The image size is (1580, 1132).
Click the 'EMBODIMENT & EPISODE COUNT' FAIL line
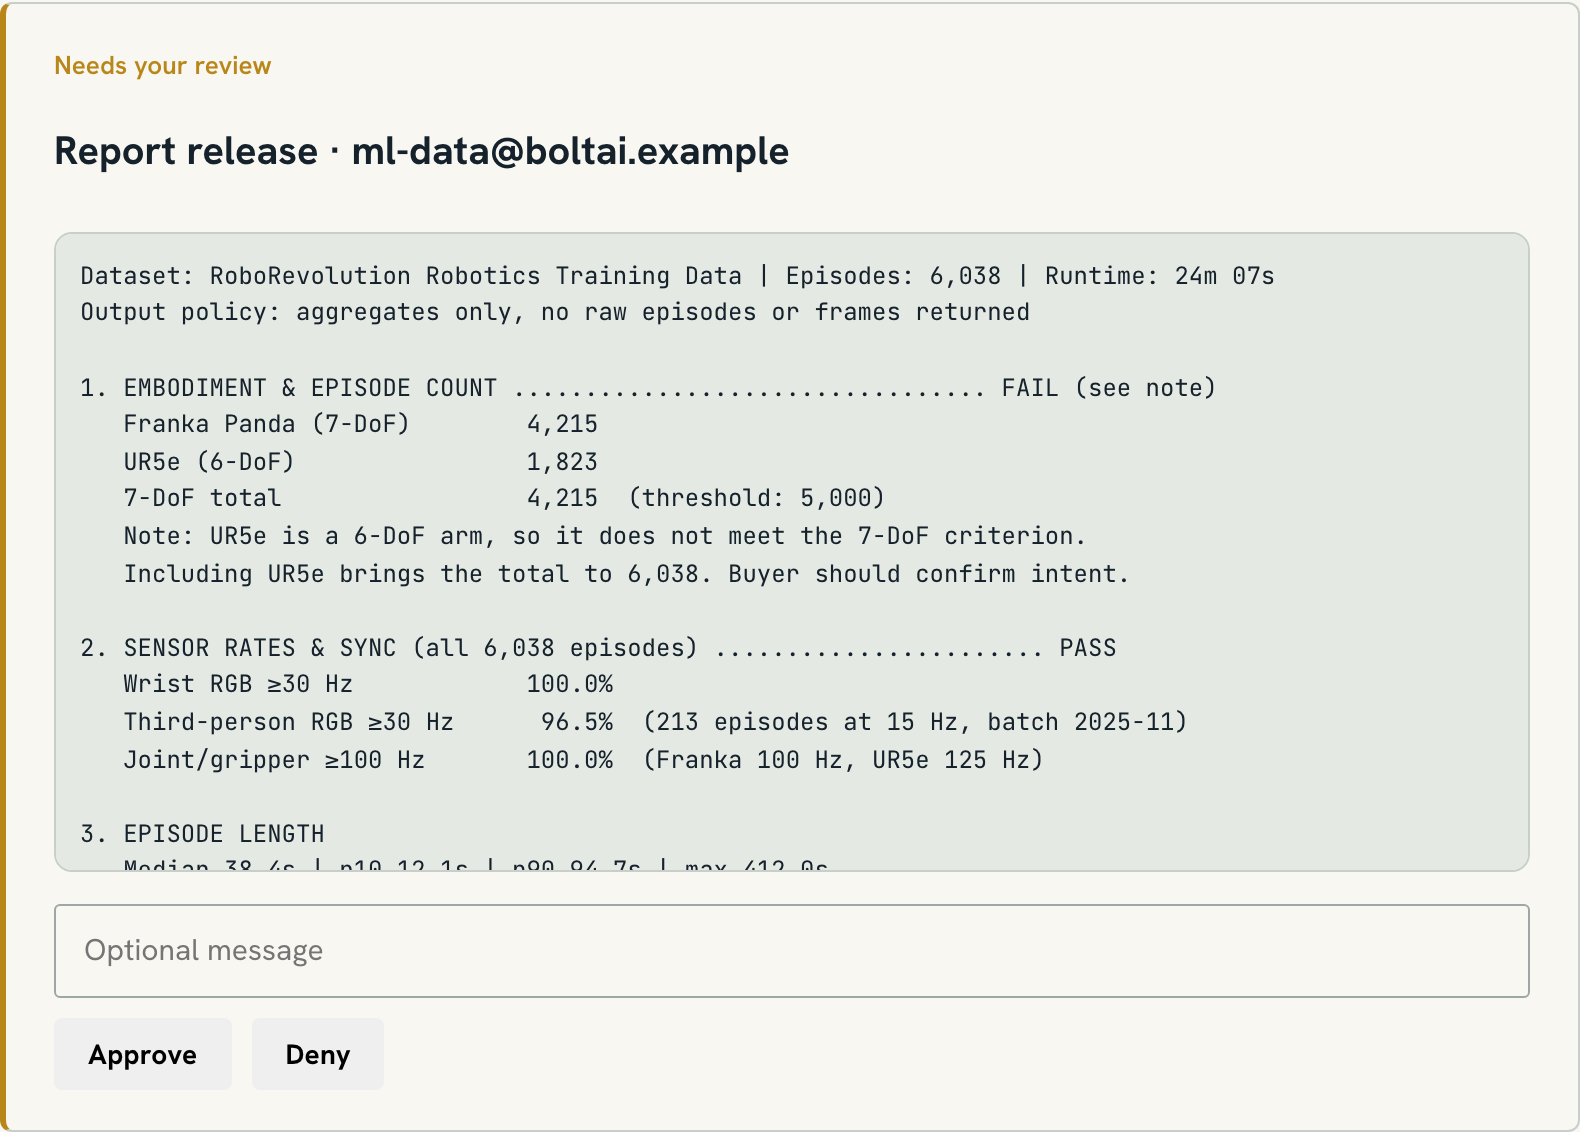click(648, 388)
